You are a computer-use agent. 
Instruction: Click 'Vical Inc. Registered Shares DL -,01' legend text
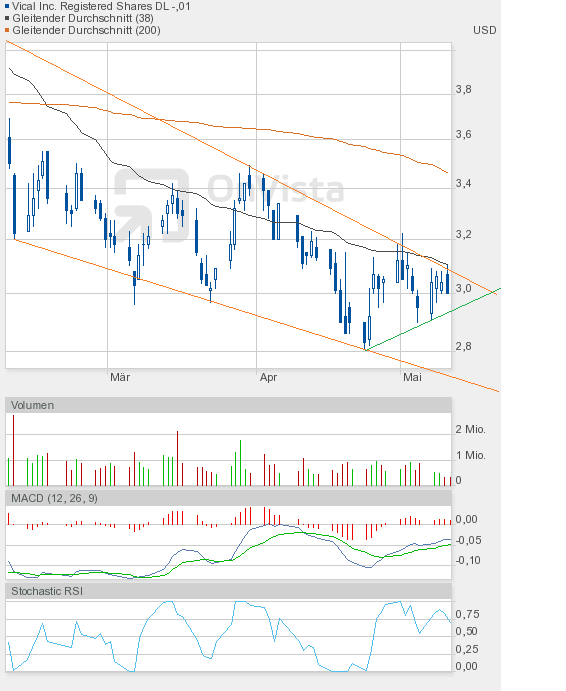pyautogui.click(x=101, y=6)
